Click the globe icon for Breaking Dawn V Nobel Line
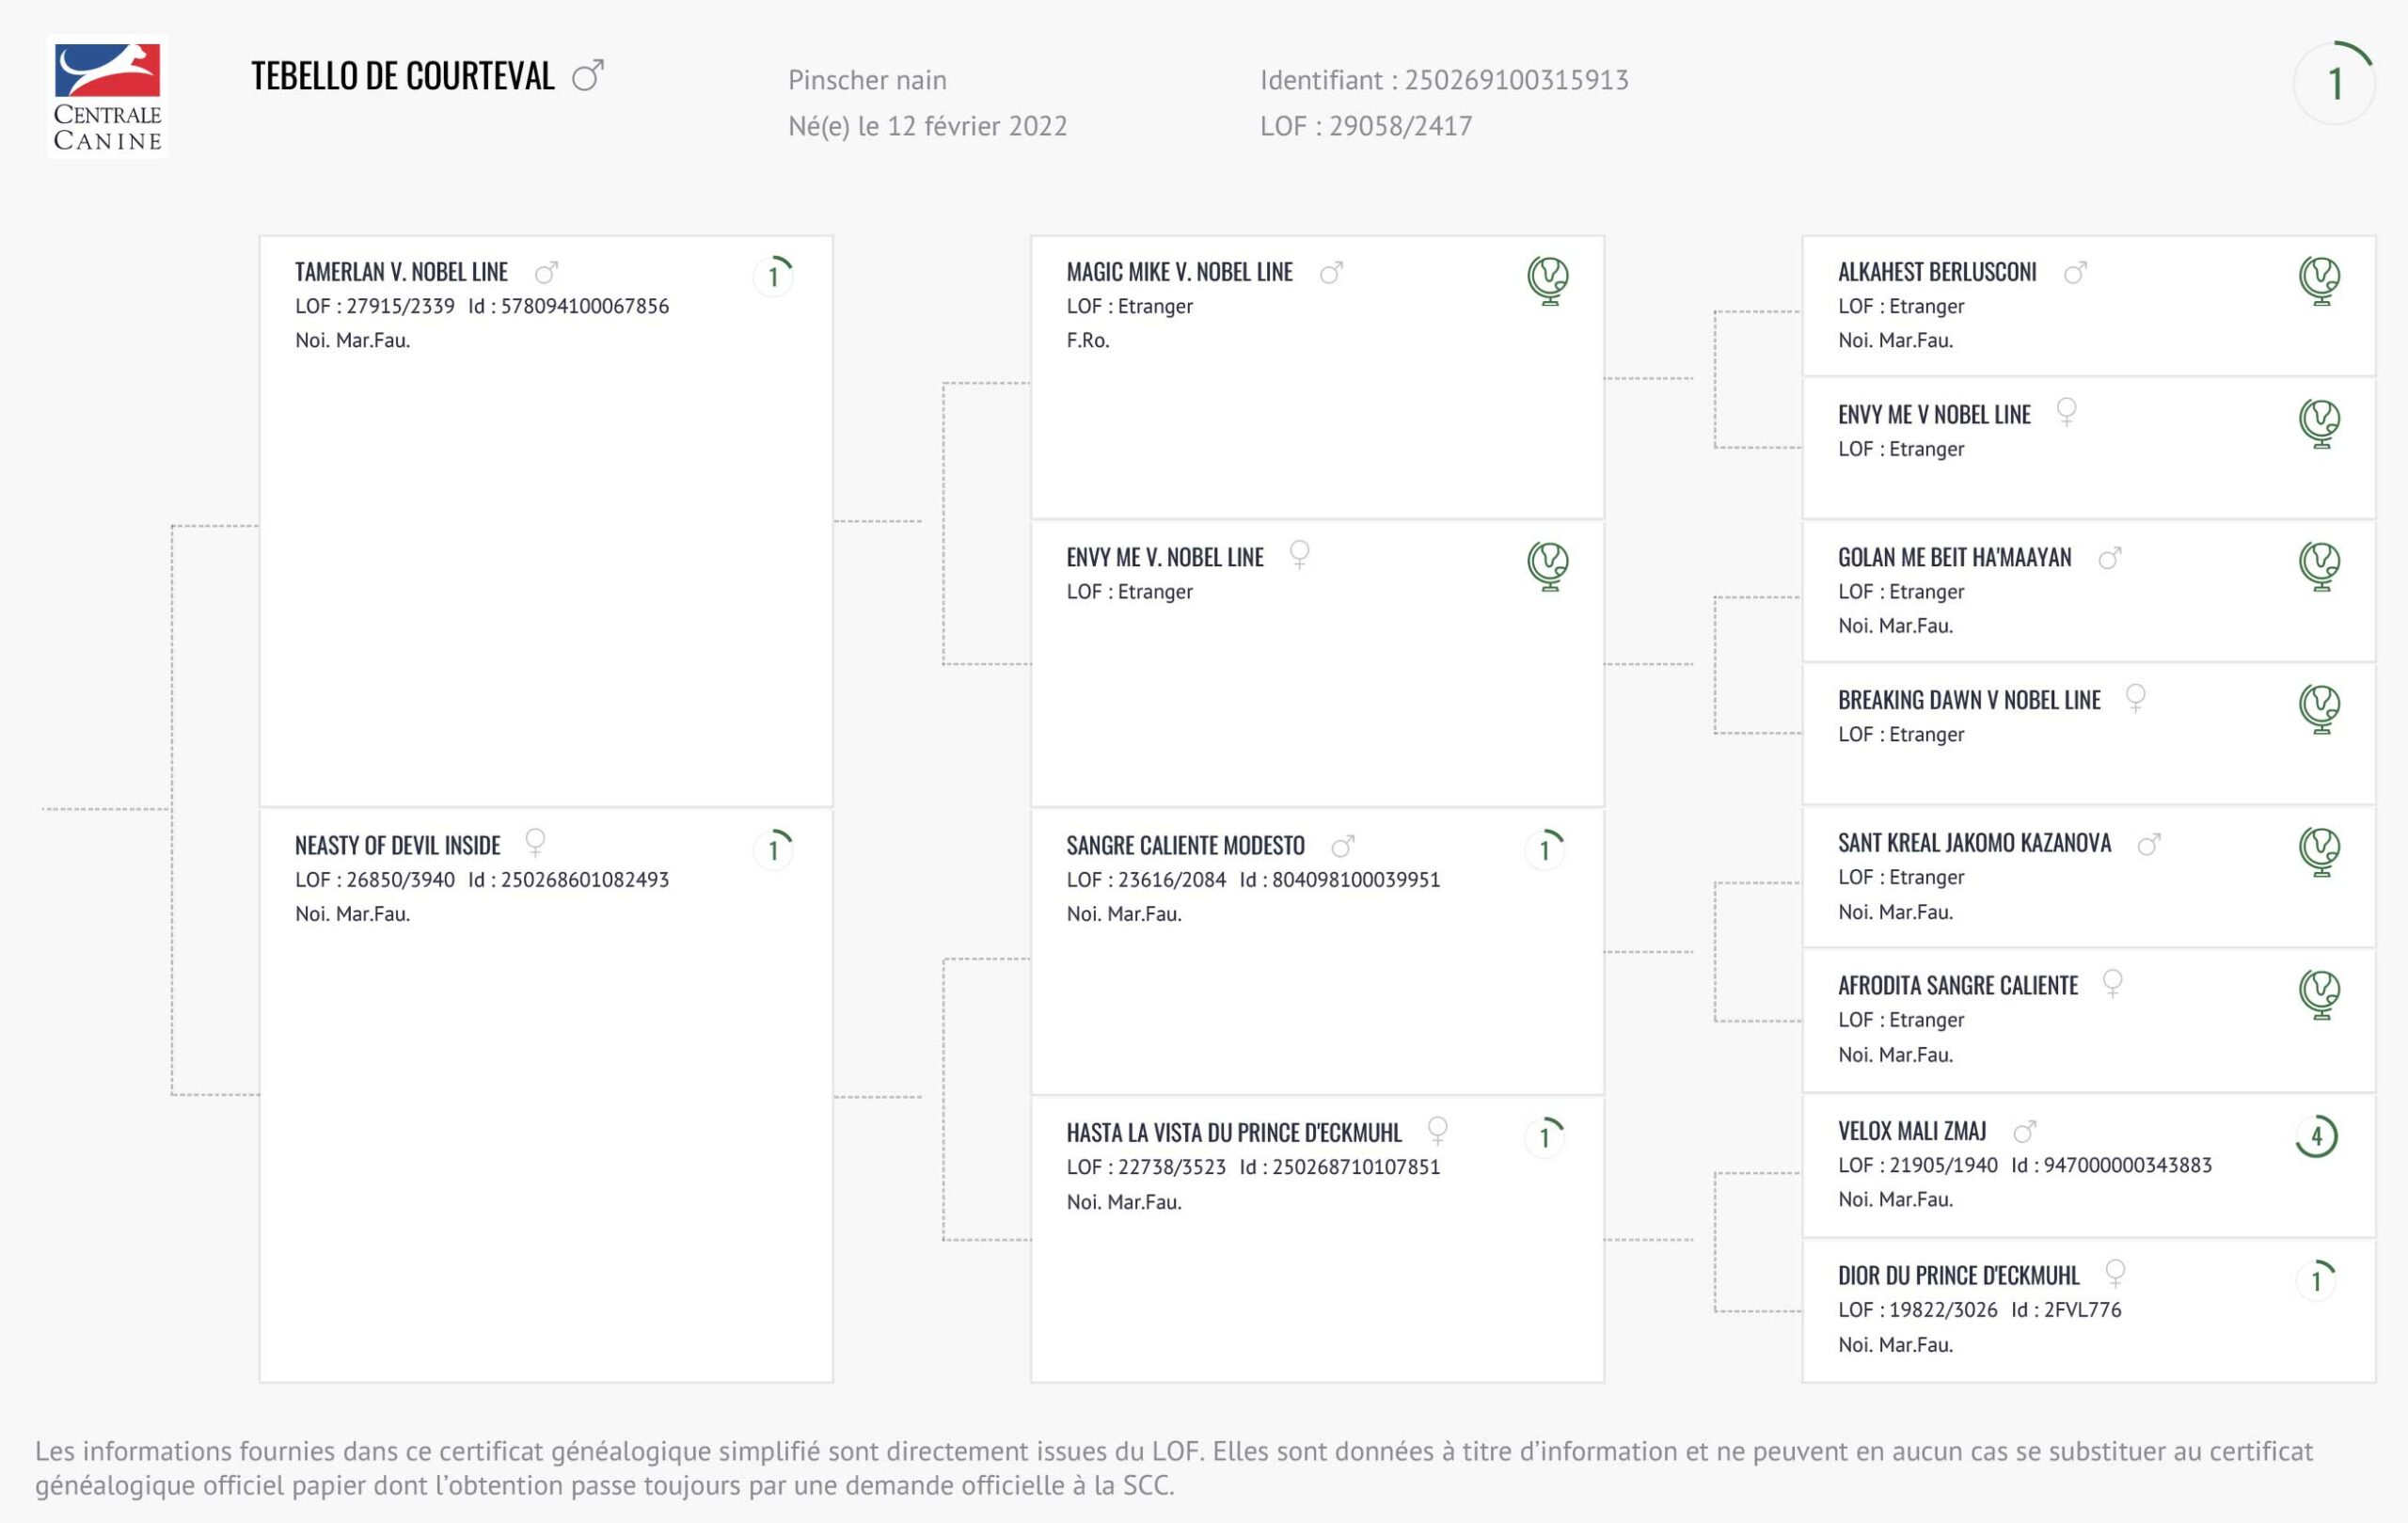The height and width of the screenshot is (1523, 2408). click(x=2319, y=708)
